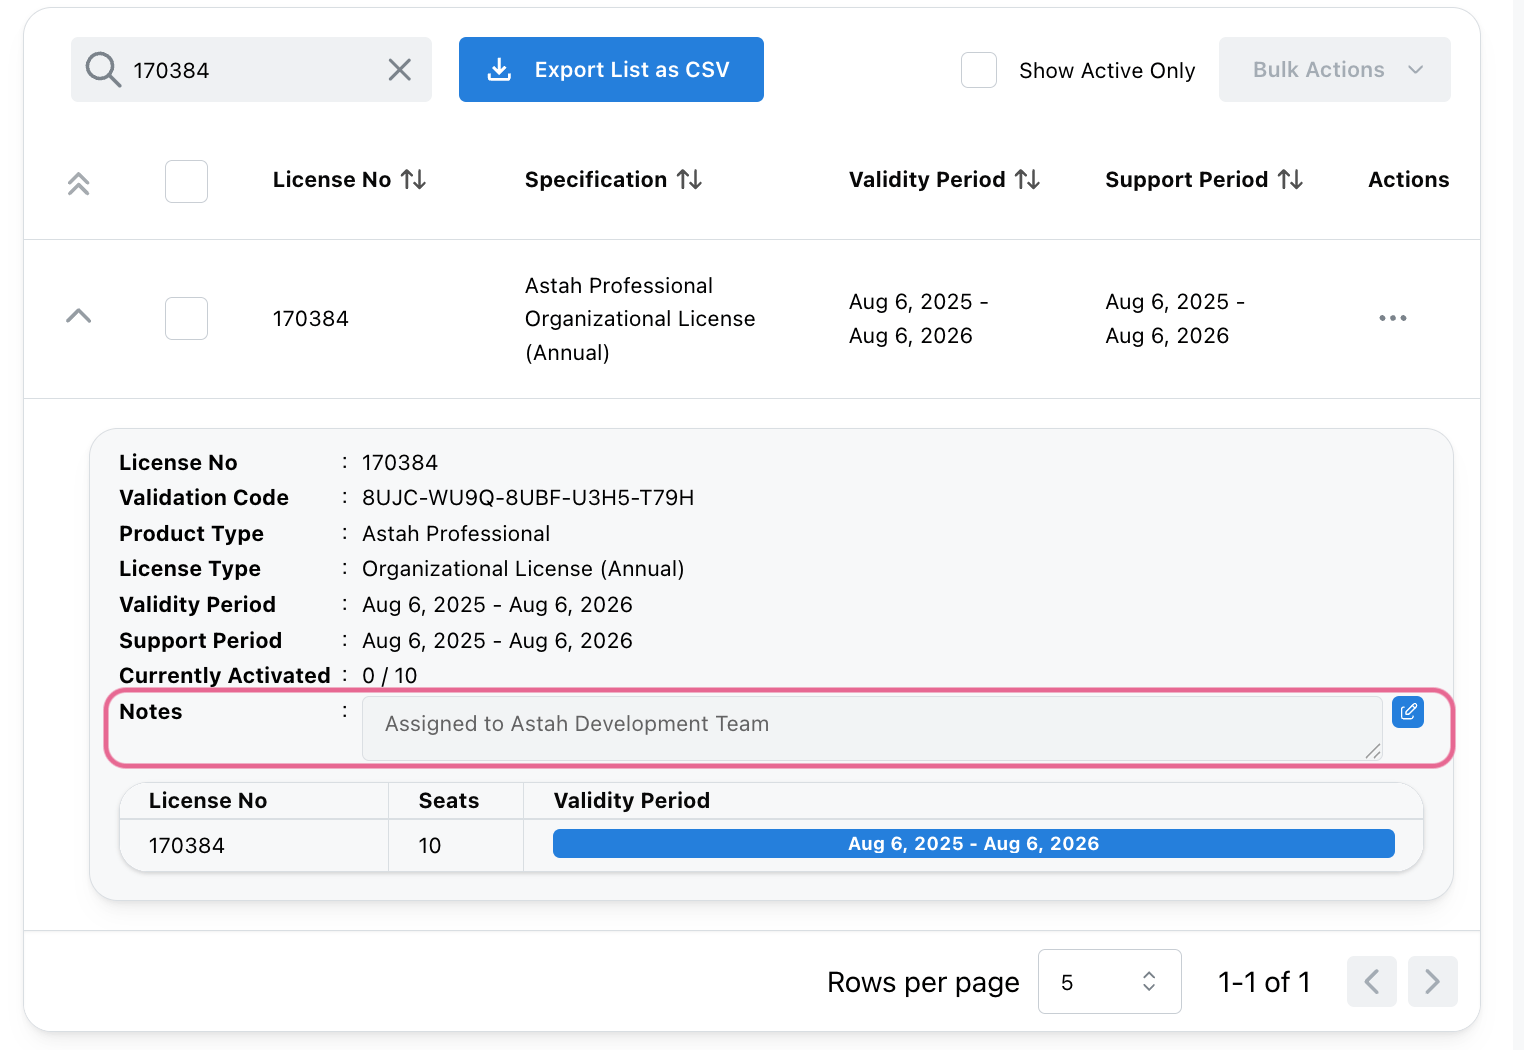Click the magnifier search icon
The image size is (1524, 1050).
click(x=103, y=70)
